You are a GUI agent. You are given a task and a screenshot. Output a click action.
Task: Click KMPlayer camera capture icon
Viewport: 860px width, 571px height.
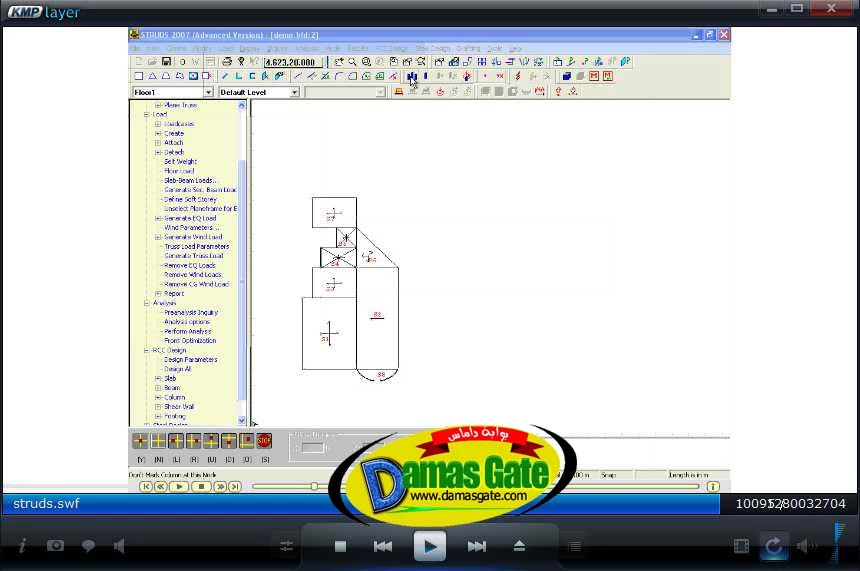[x=55, y=546]
